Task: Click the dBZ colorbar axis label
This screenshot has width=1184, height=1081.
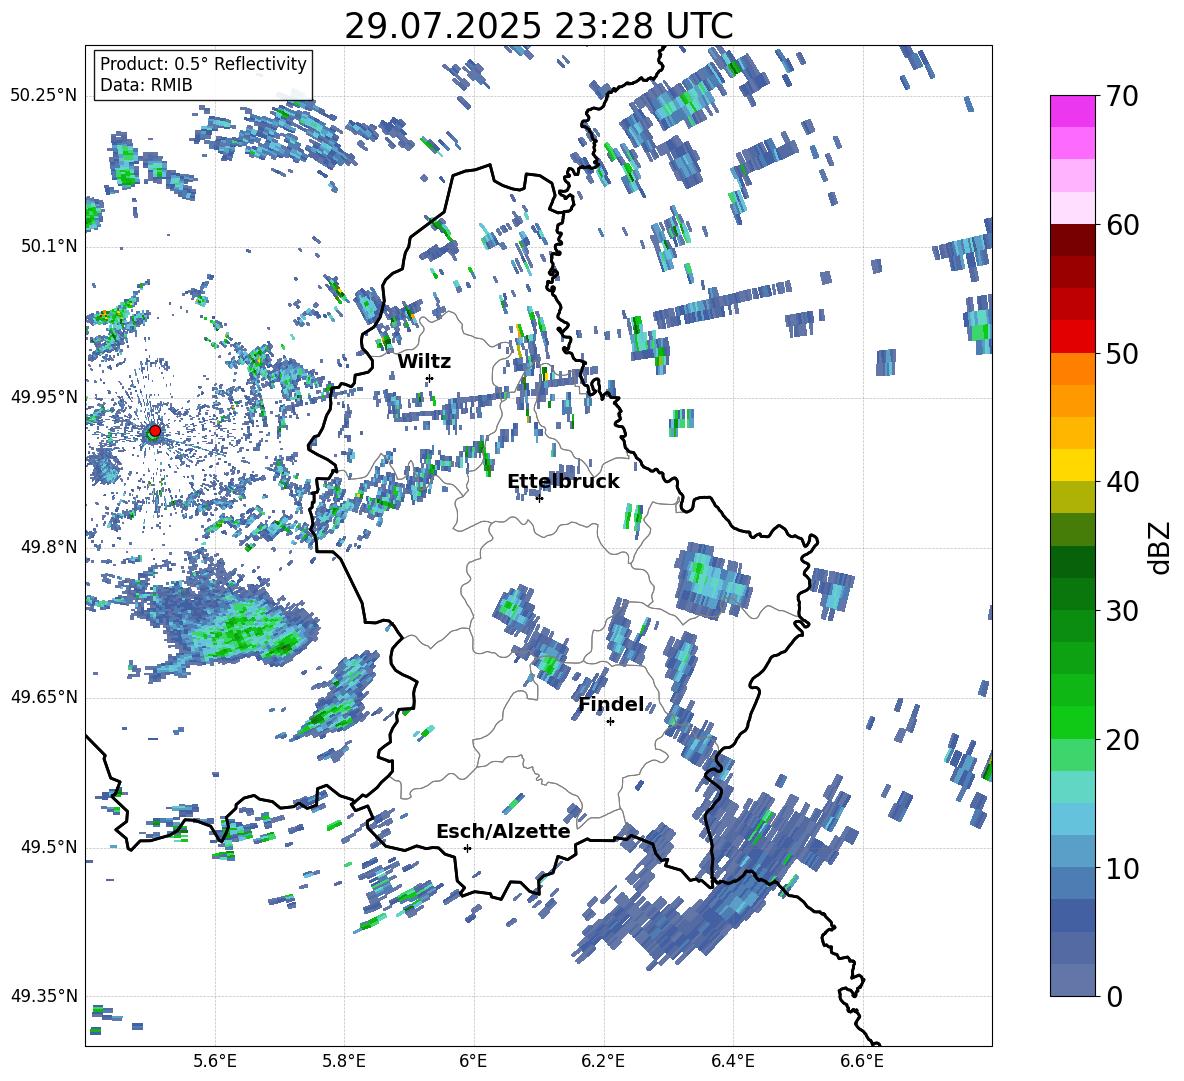Action: 1161,547
